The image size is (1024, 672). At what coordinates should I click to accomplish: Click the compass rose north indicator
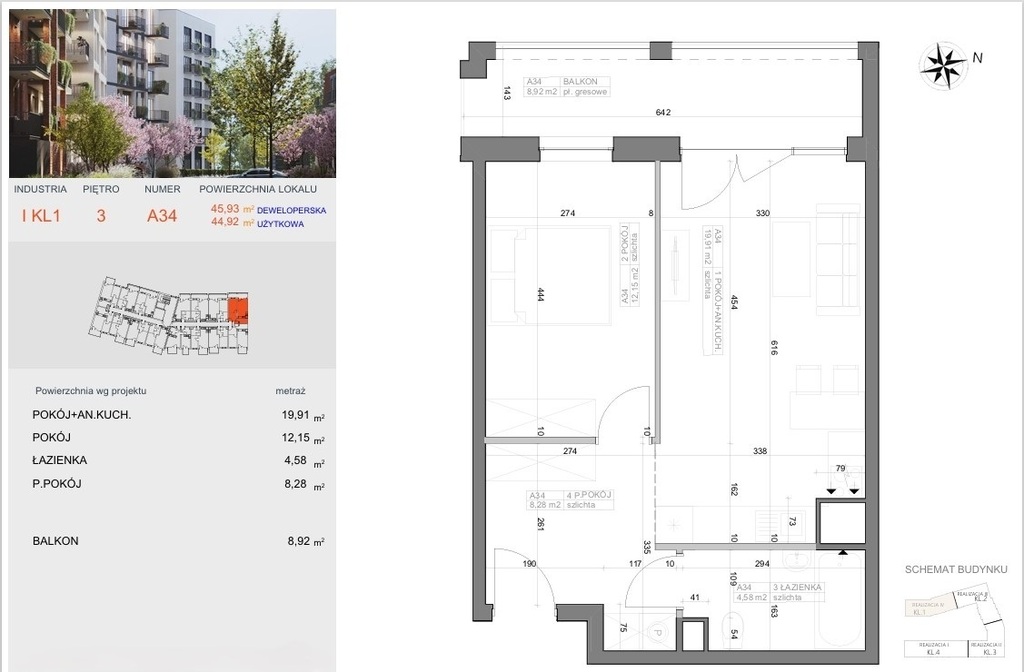click(940, 62)
